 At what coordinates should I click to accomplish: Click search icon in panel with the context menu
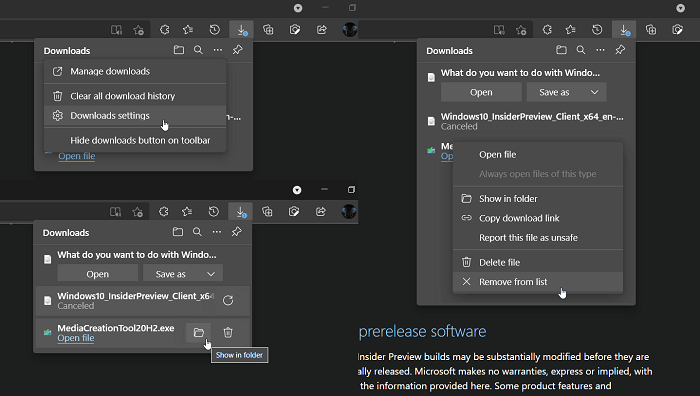click(x=581, y=50)
